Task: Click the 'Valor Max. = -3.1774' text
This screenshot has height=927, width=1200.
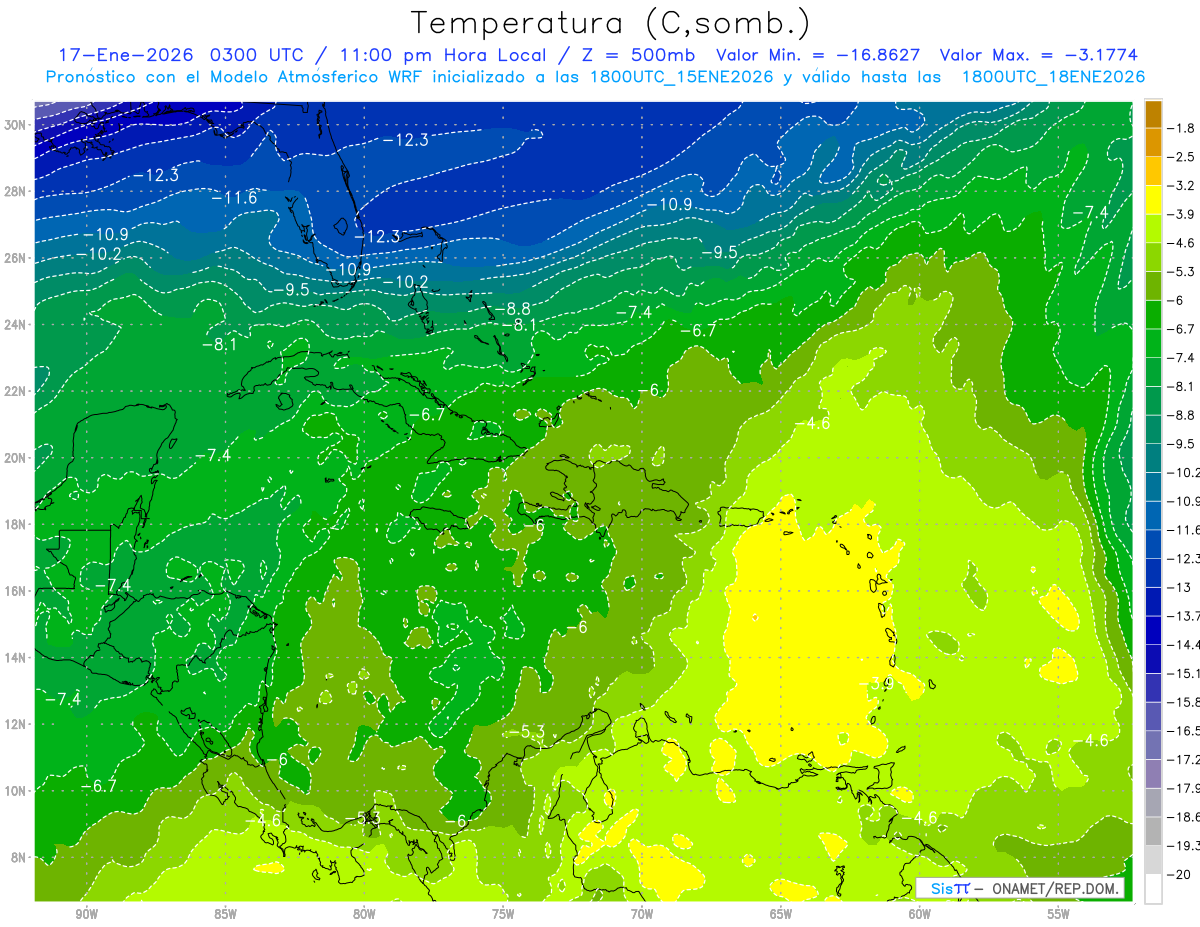Action: point(1039,55)
